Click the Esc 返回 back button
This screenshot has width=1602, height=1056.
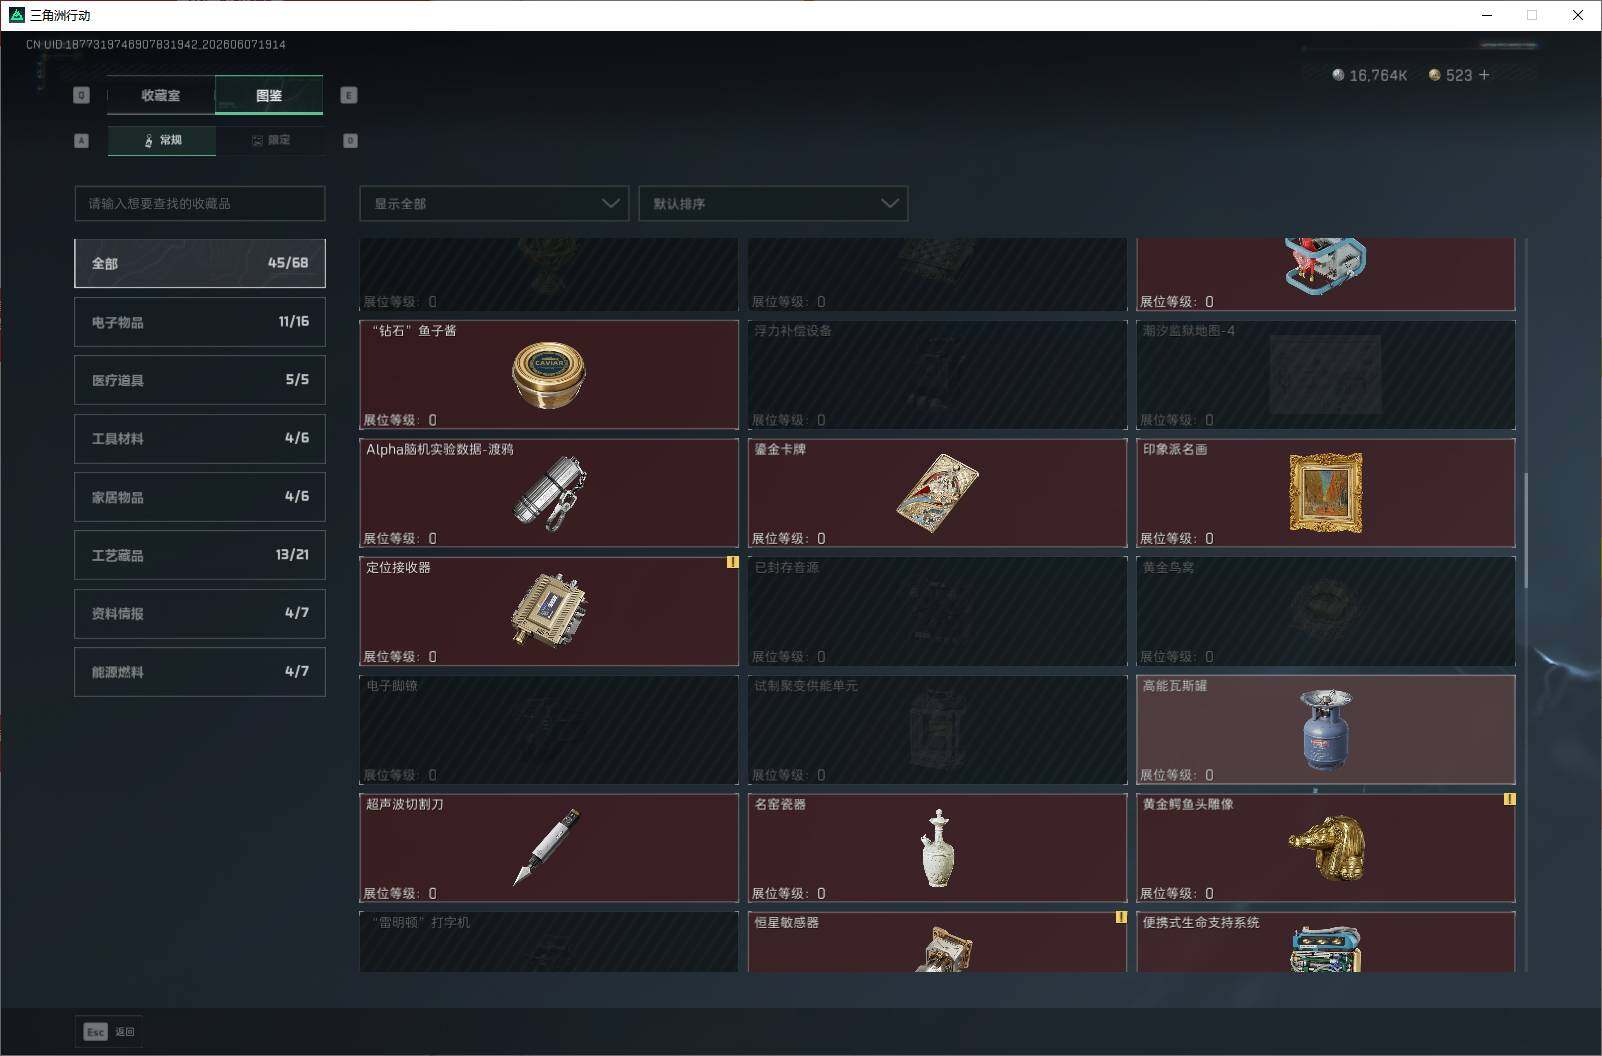[x=109, y=1032]
